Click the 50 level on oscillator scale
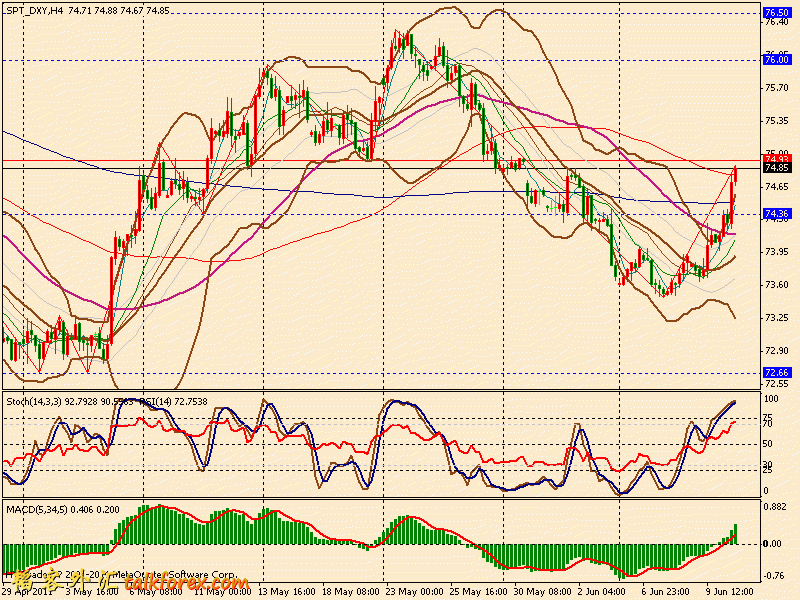This screenshot has height=600, width=800. point(768,444)
